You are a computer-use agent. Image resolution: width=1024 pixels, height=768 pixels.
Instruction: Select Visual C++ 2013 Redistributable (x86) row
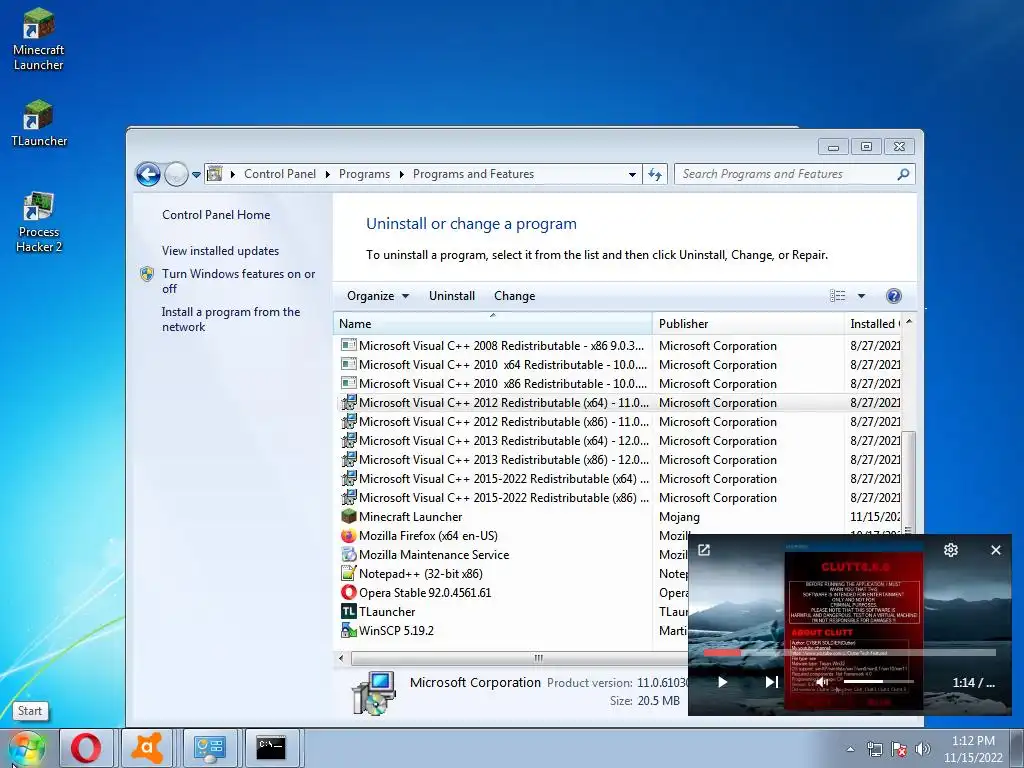(x=620, y=459)
